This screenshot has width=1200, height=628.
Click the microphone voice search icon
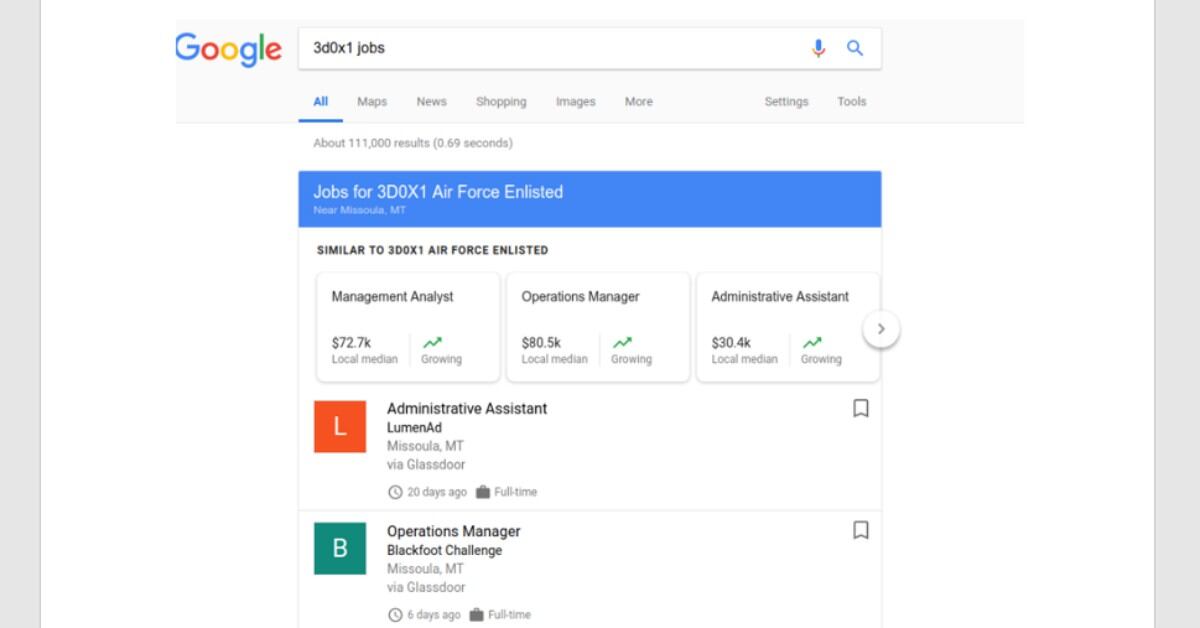tap(818, 48)
